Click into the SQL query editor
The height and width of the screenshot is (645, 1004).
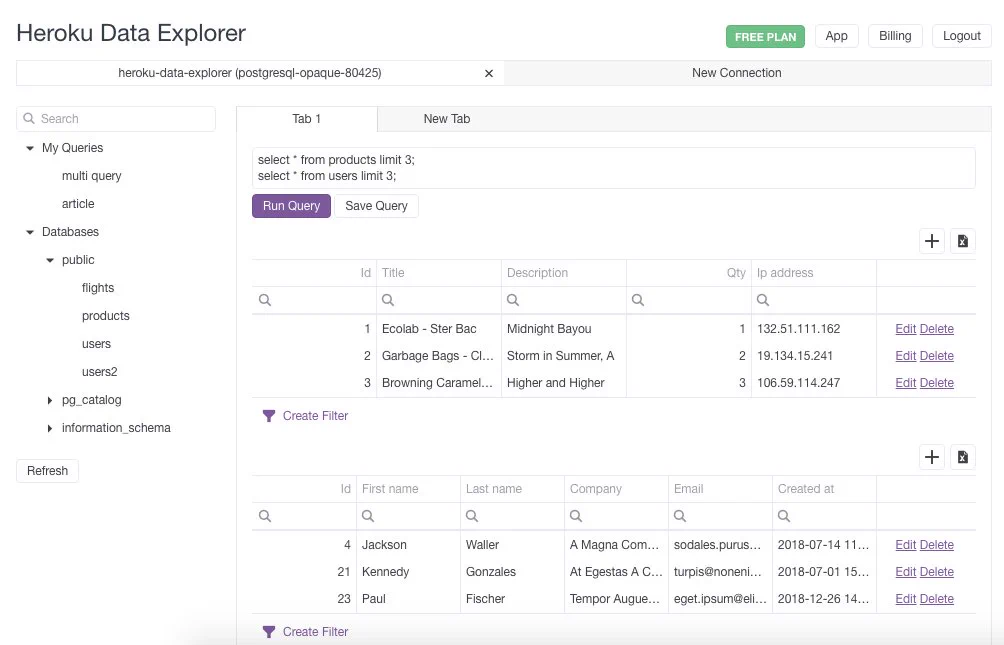tap(613, 168)
